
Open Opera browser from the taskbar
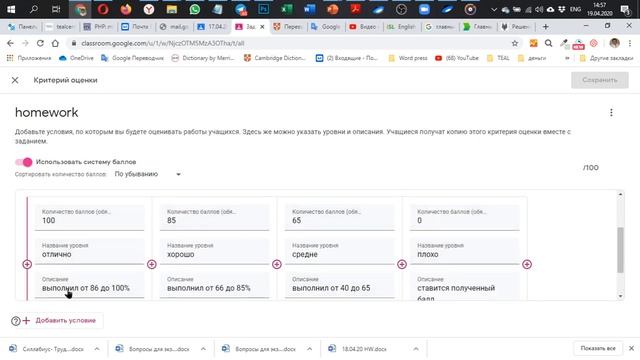pos(103,9)
